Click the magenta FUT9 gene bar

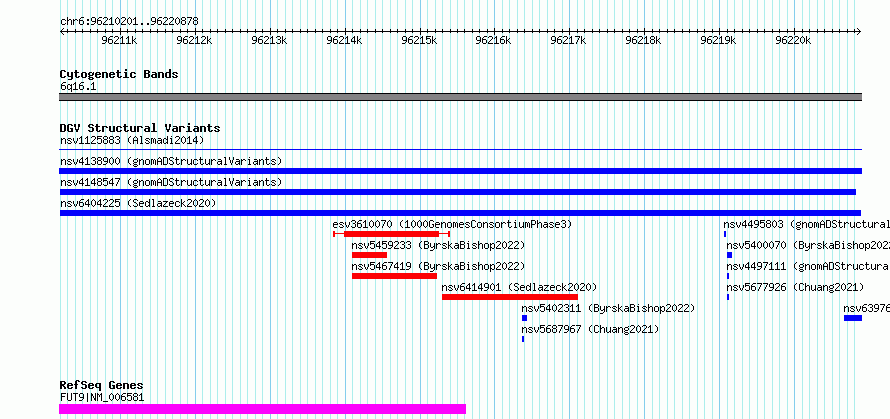pos(262,409)
